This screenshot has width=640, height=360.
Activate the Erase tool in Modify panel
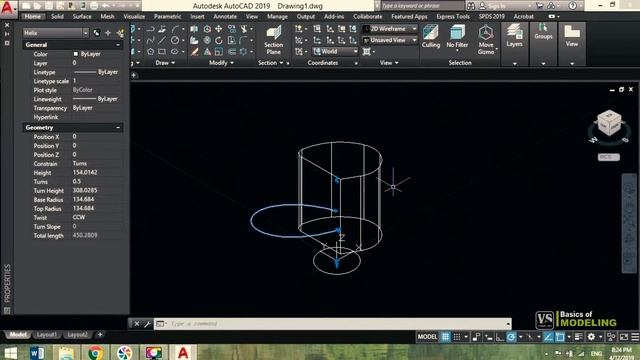(x=195, y=52)
